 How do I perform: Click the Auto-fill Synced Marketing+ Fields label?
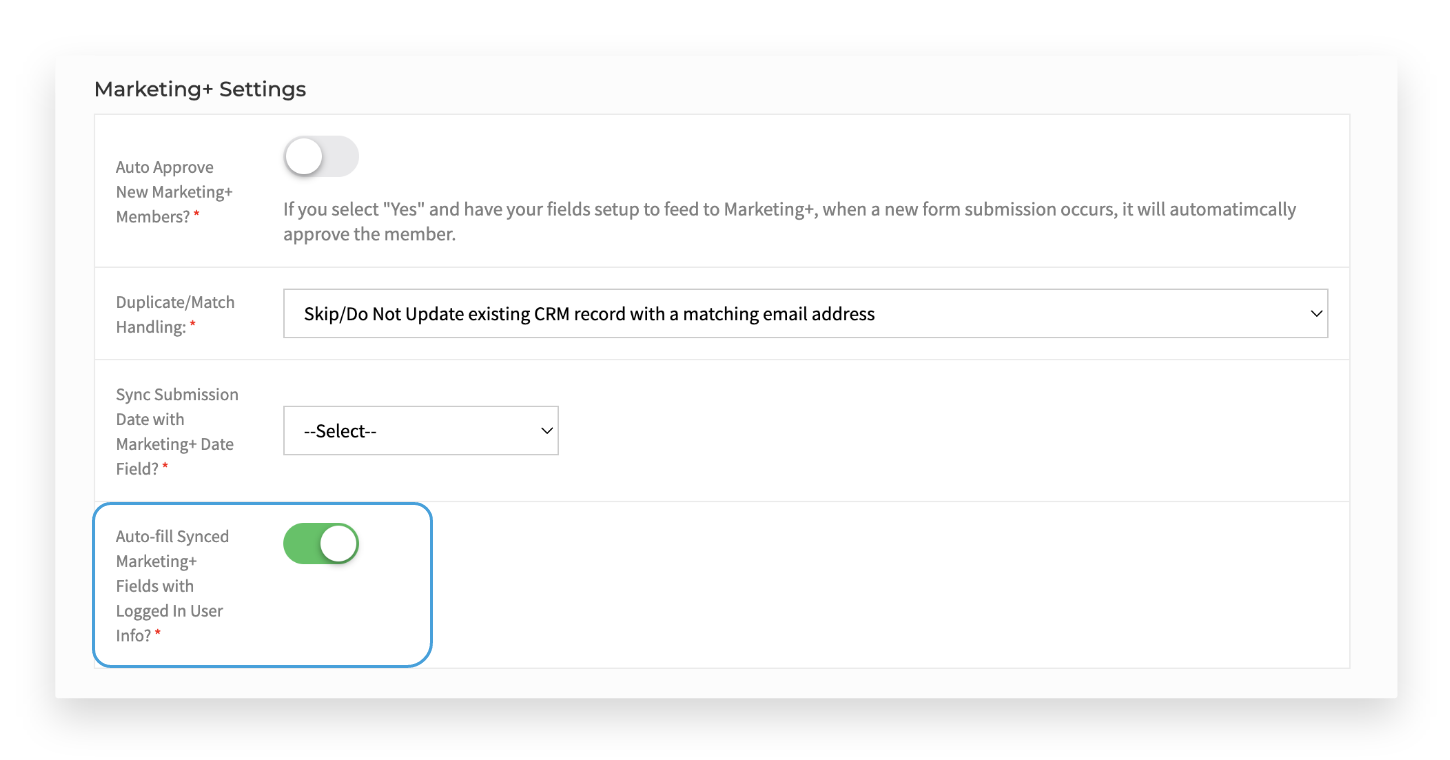pos(170,585)
